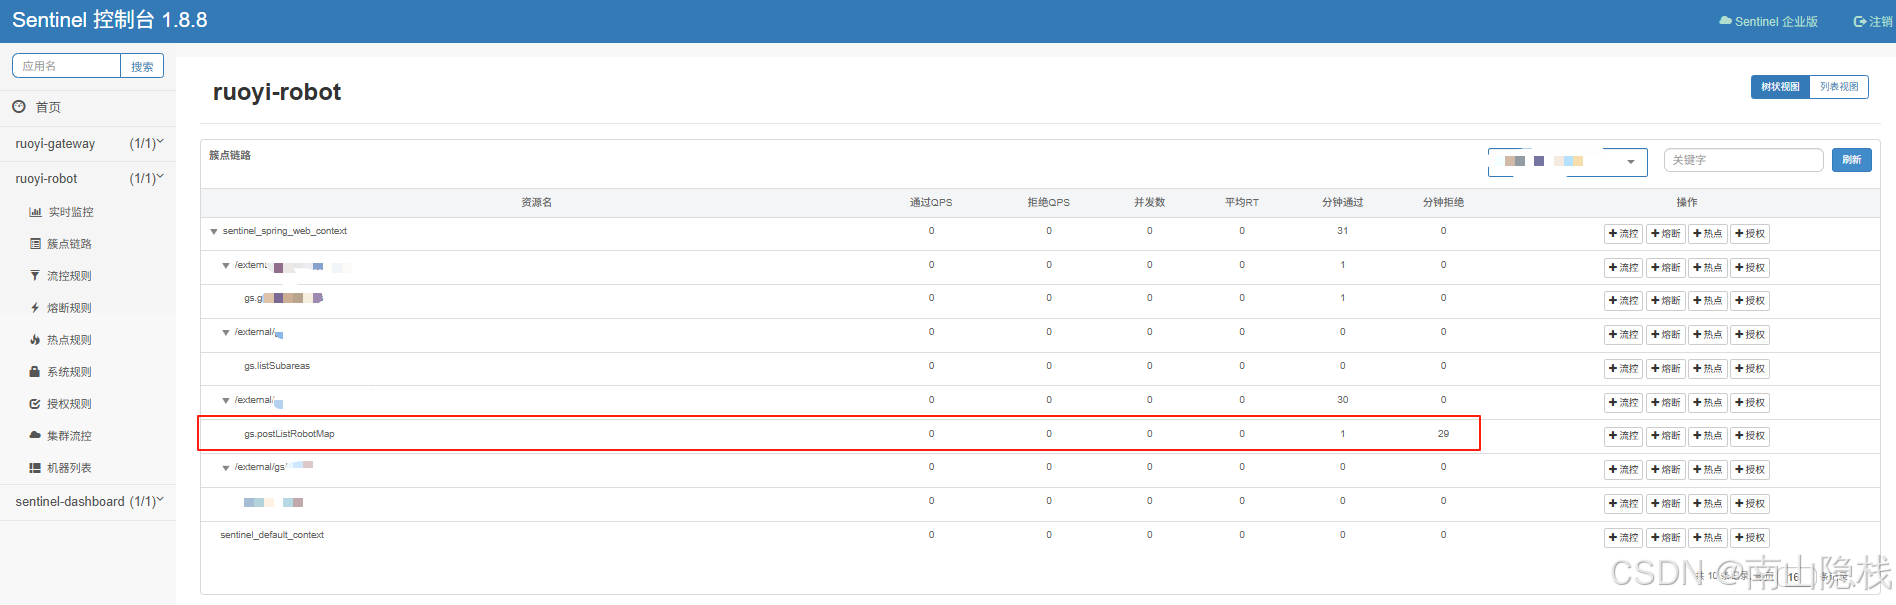Add 授权 rule for sentinel_default_context

tap(1750, 538)
